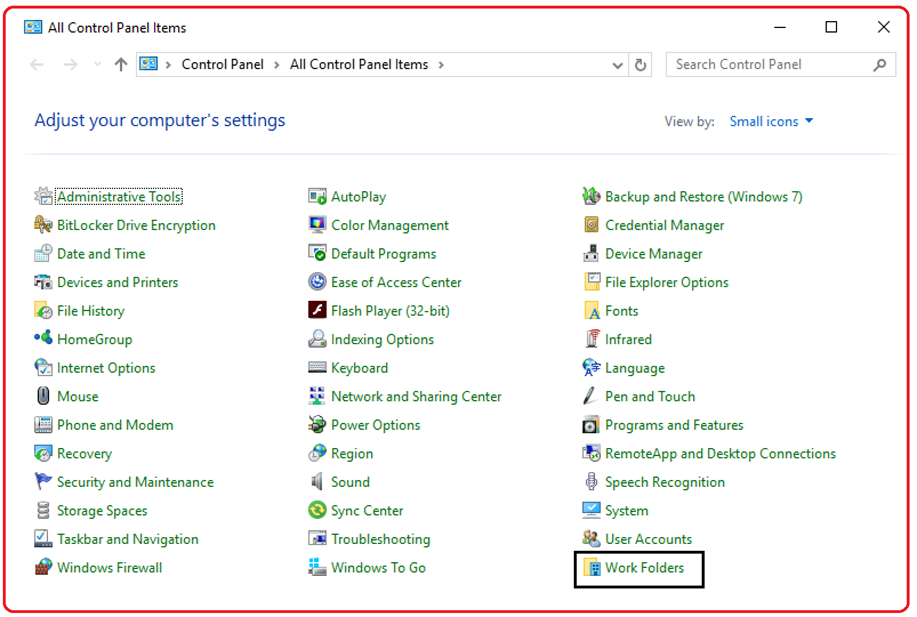Open the Administrative Tools gear icon

click(43, 197)
